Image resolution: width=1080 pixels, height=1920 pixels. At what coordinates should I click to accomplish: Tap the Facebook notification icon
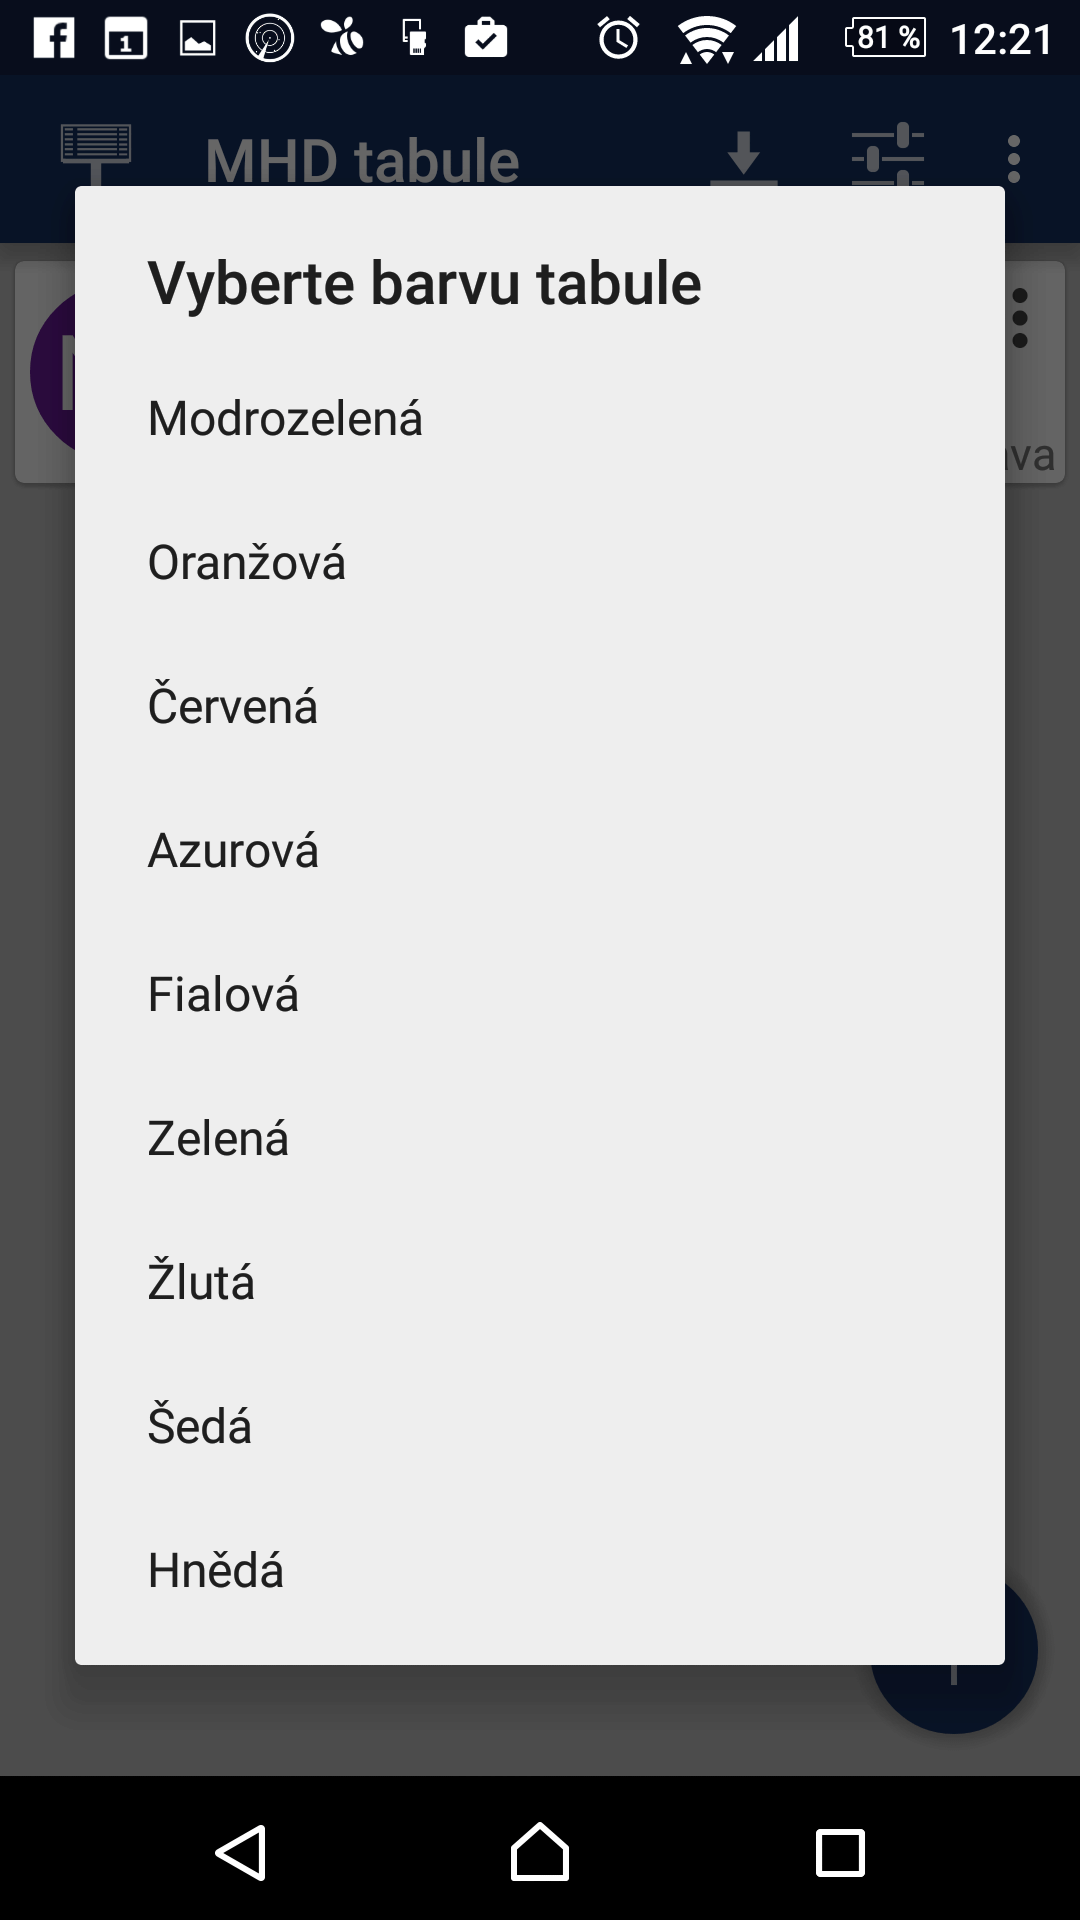(54, 39)
